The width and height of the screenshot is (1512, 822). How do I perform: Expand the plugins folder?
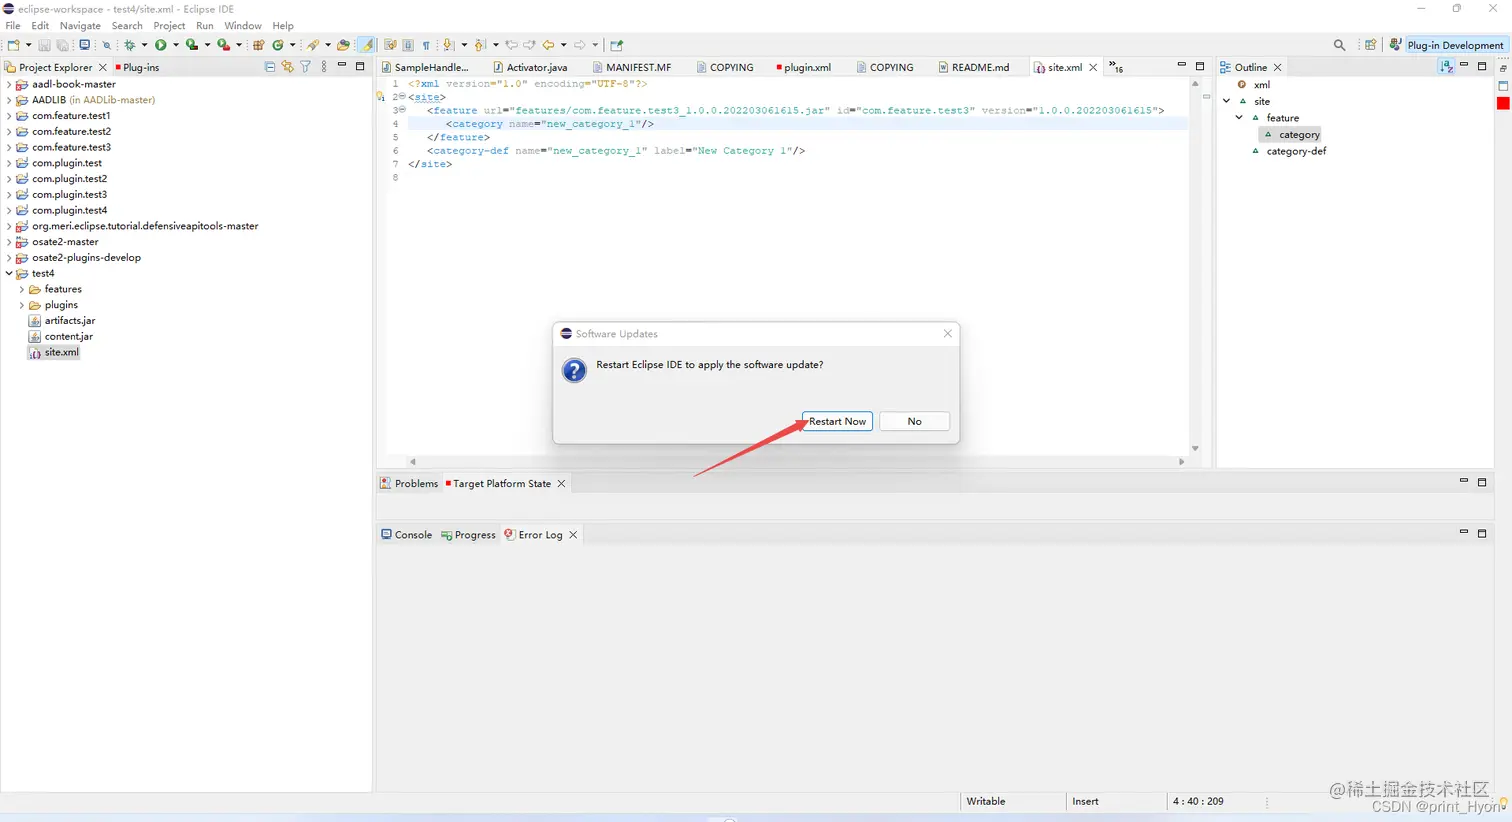22,305
